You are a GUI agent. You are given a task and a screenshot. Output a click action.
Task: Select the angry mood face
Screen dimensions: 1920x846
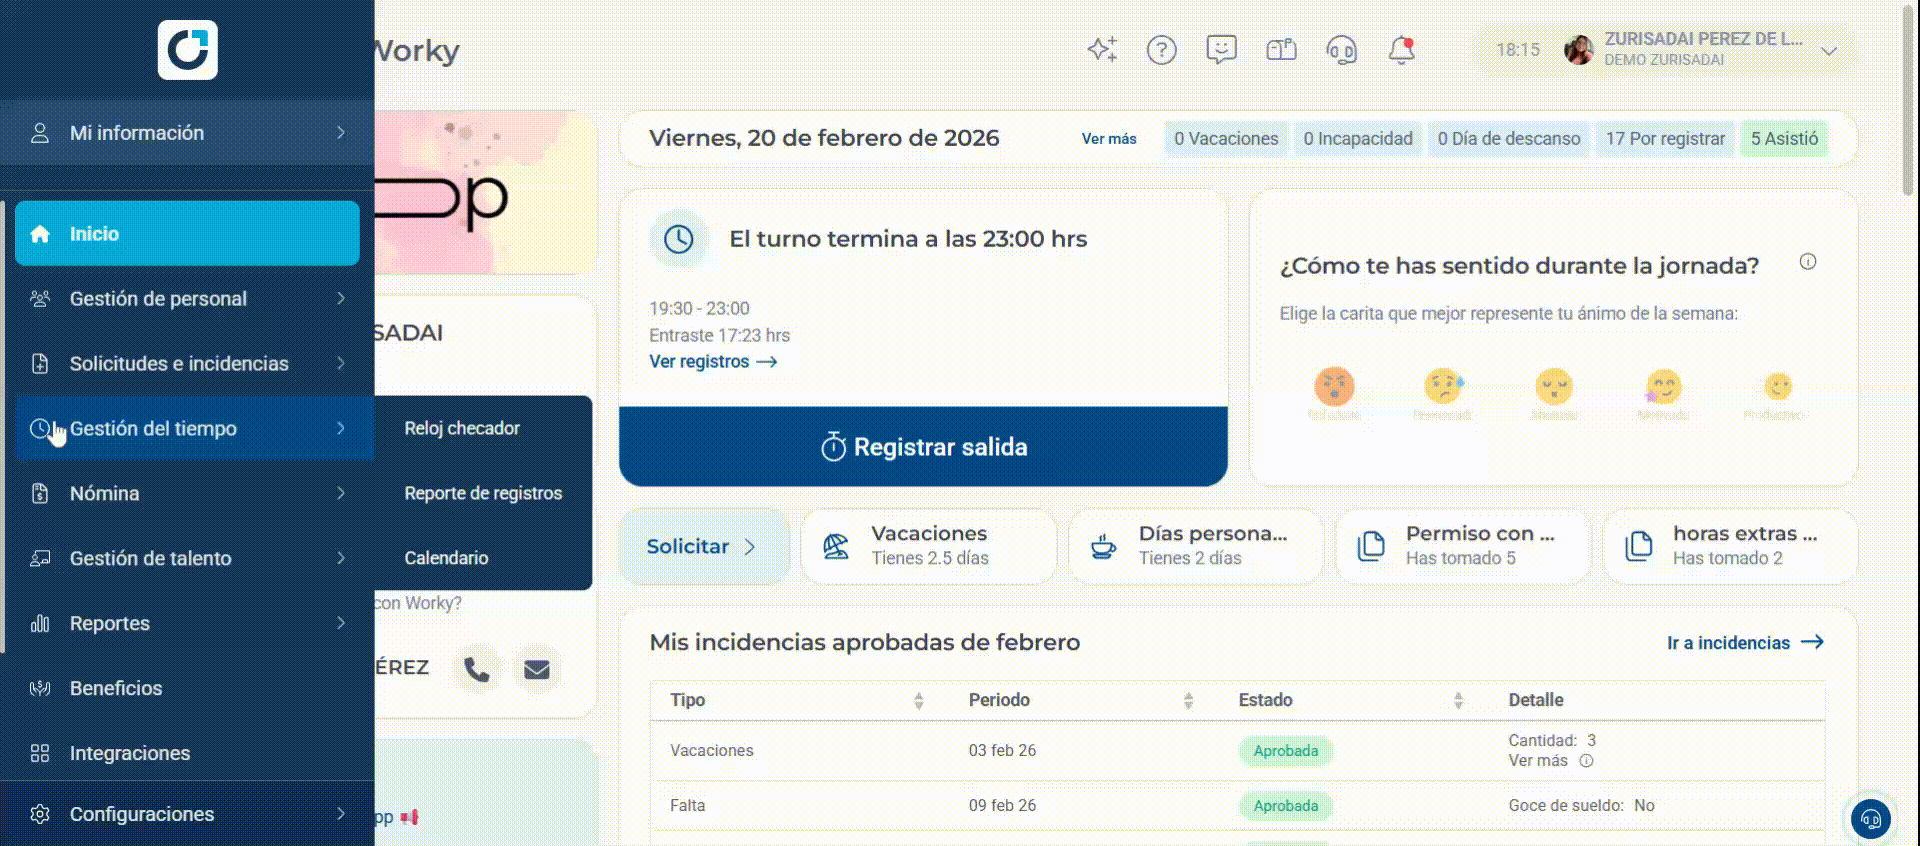coord(1334,386)
